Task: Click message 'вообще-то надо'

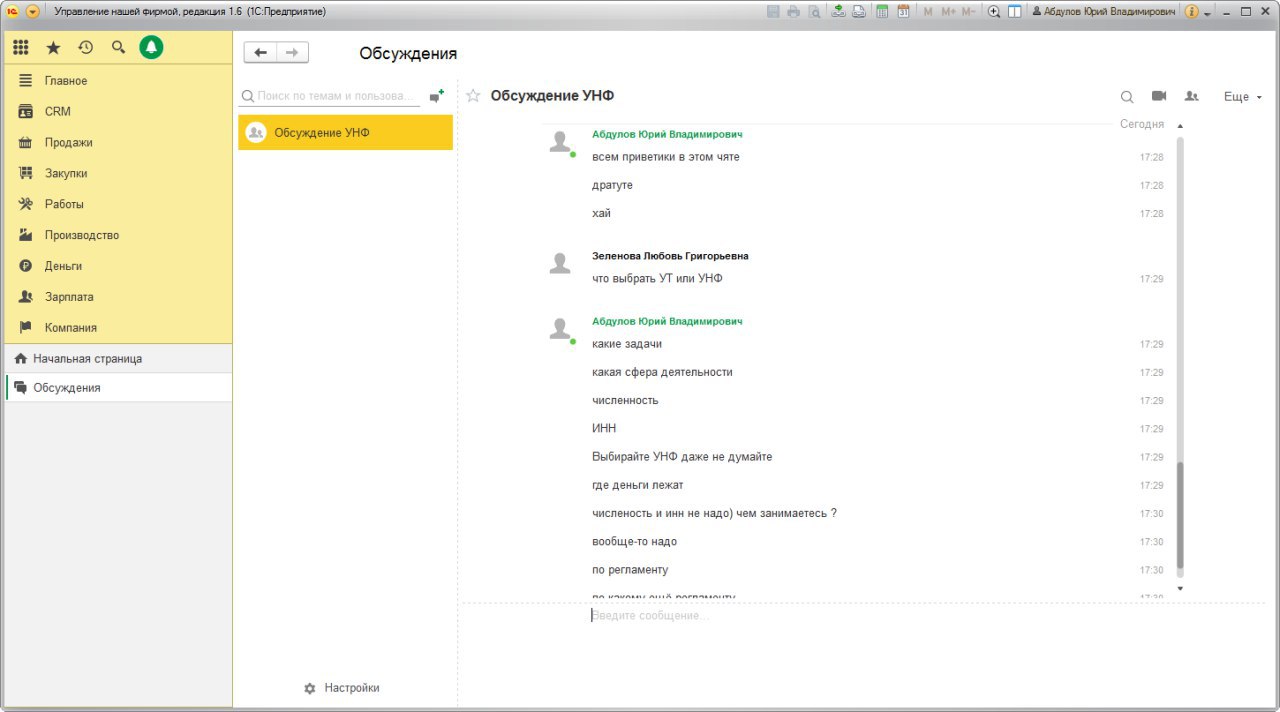Action: coord(634,542)
